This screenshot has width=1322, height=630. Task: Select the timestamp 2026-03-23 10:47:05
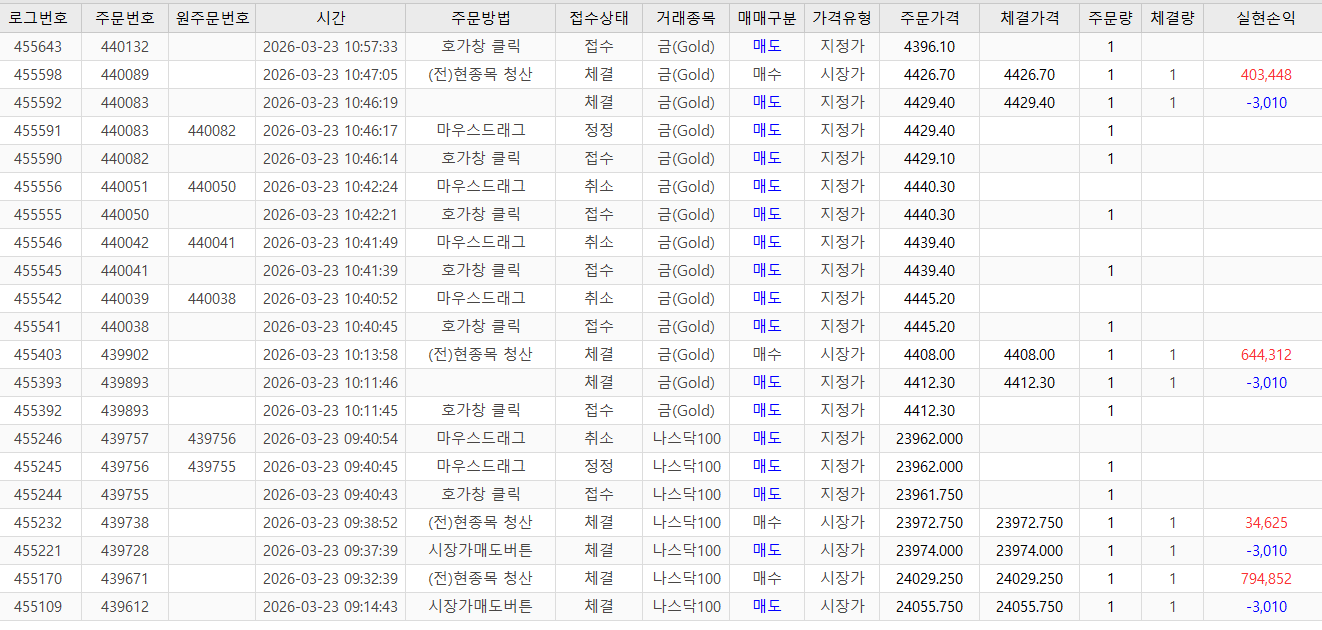pos(330,75)
